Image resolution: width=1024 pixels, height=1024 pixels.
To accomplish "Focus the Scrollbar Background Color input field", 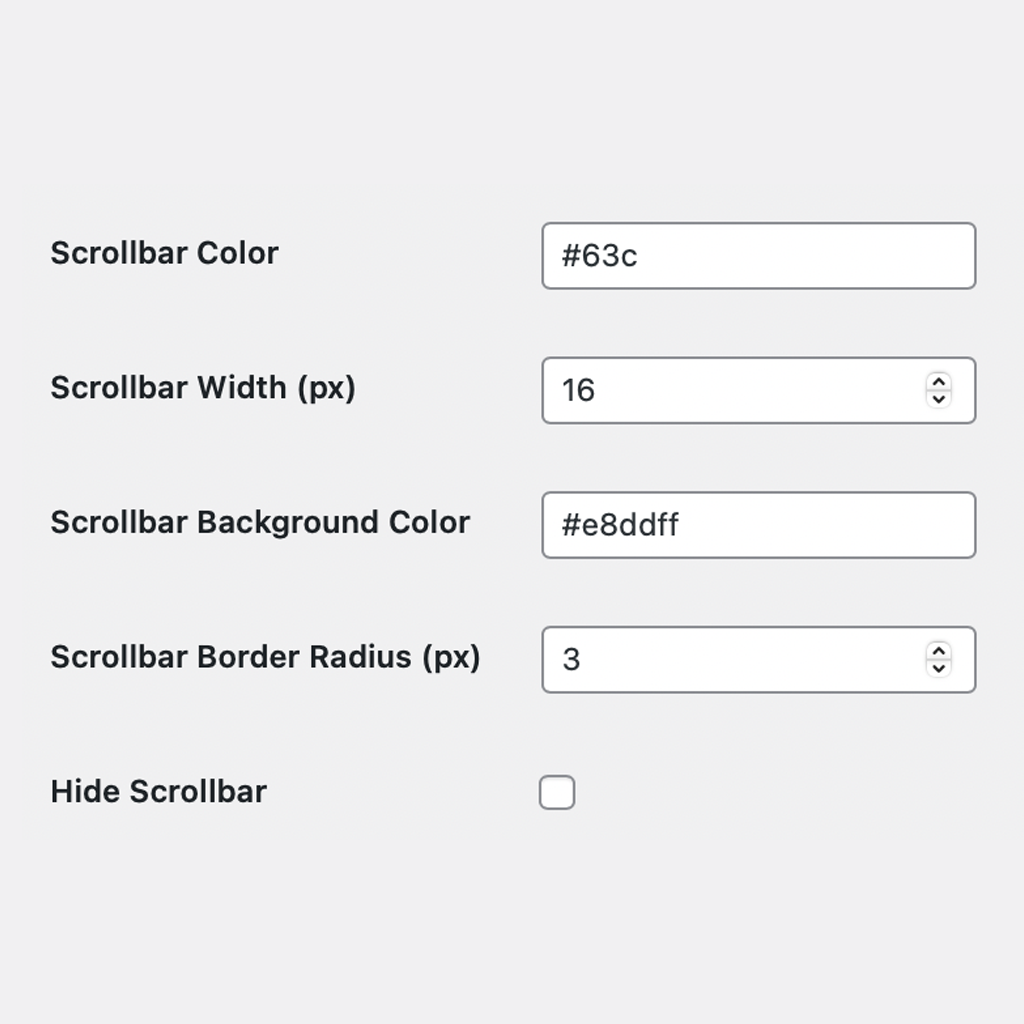I will 759,525.
